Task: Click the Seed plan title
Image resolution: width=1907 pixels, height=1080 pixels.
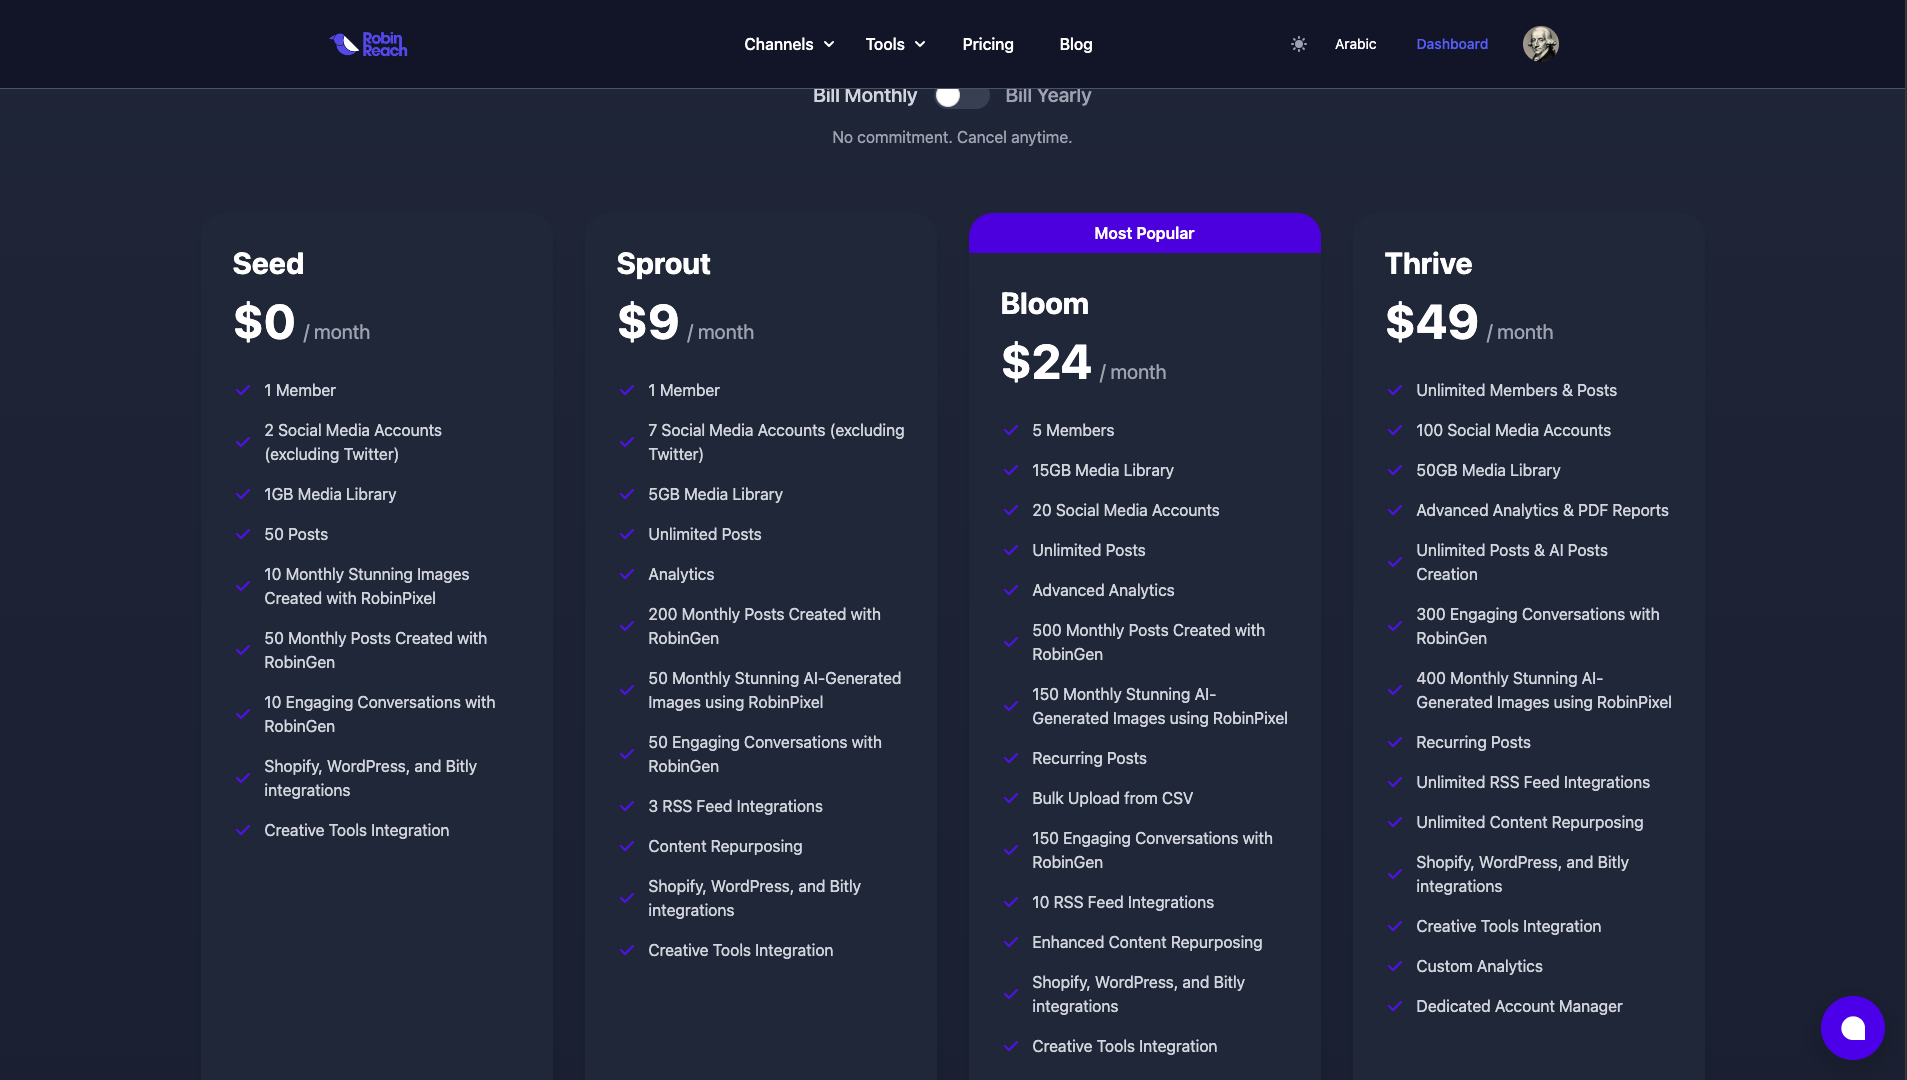Action: [268, 264]
